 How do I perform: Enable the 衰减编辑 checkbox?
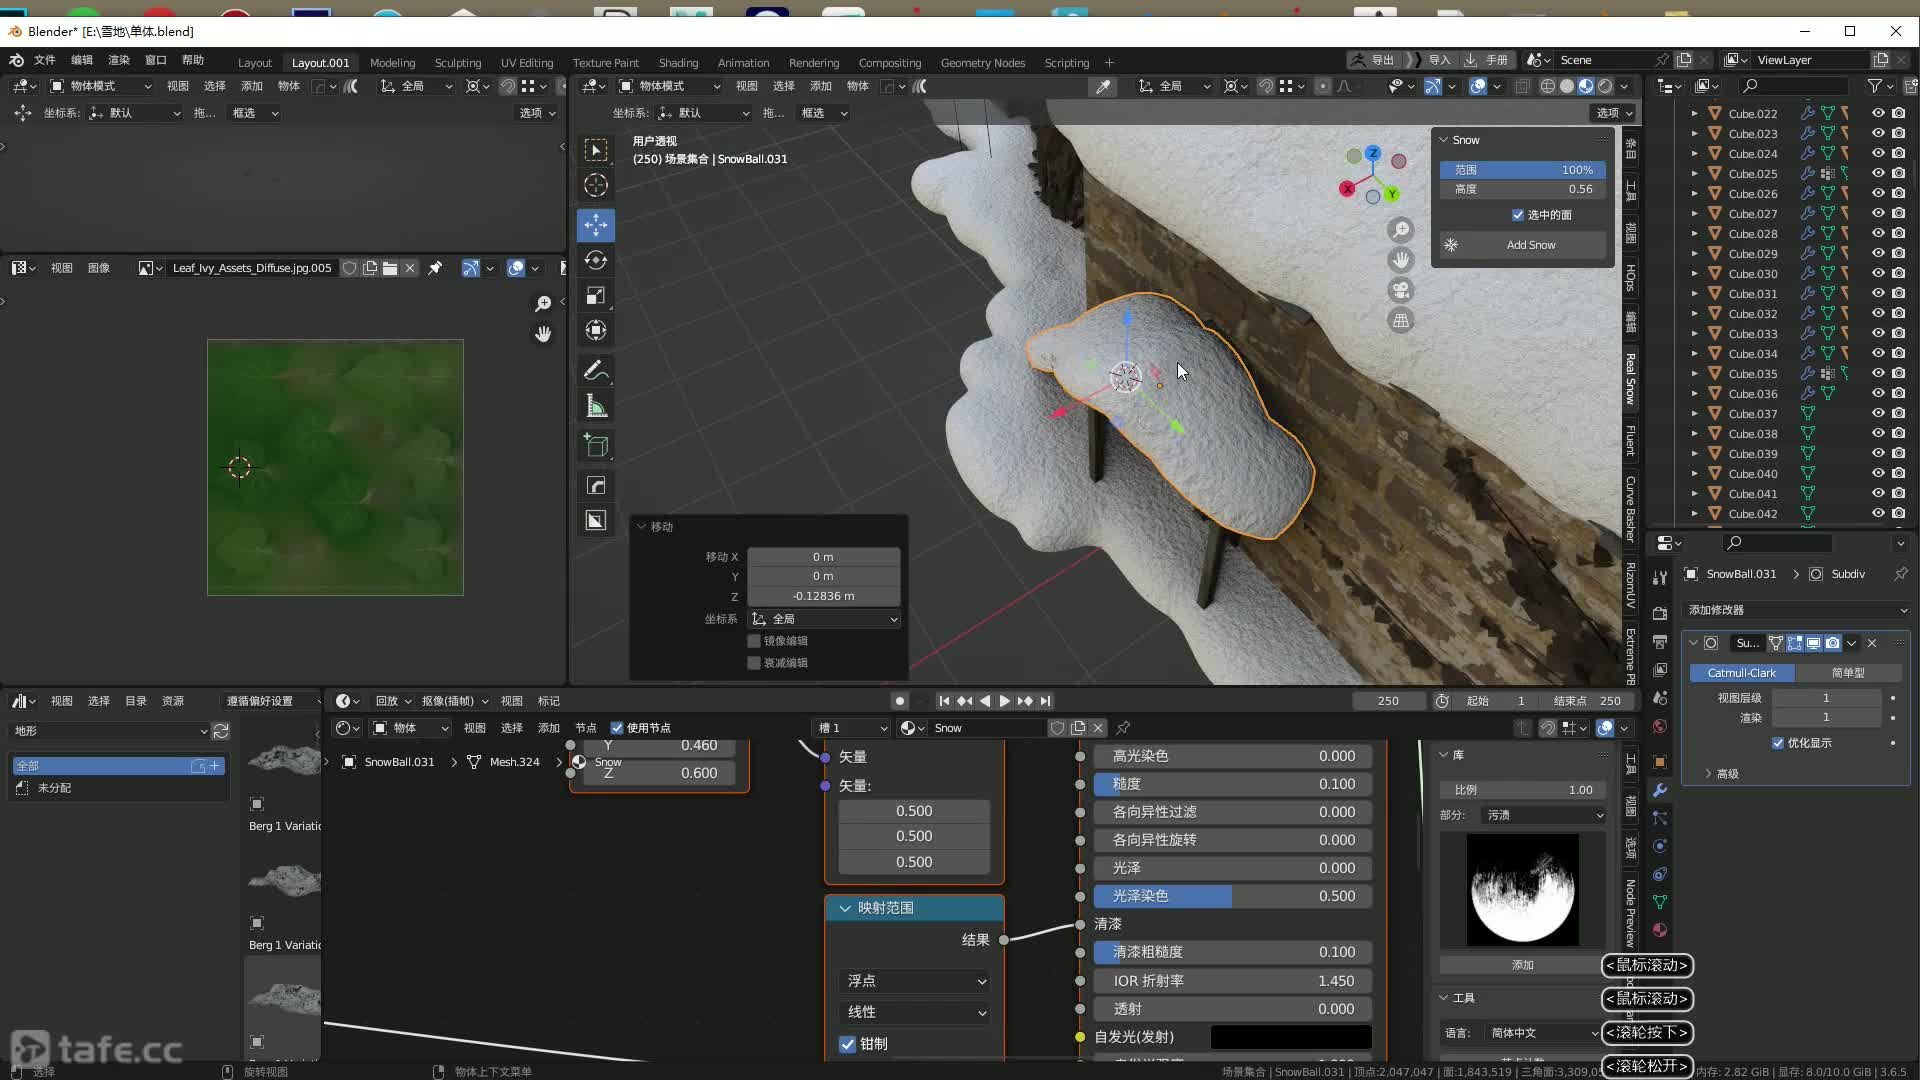click(x=754, y=663)
